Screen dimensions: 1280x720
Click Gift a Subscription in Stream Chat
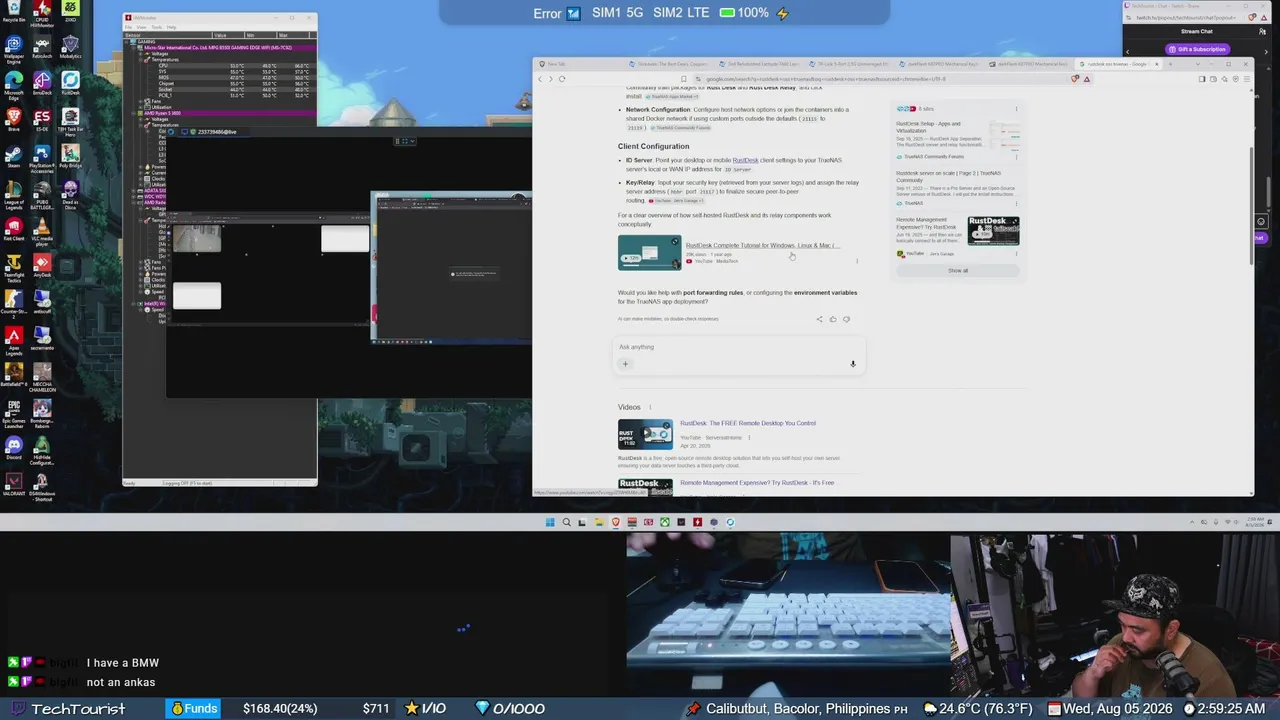point(1197,49)
